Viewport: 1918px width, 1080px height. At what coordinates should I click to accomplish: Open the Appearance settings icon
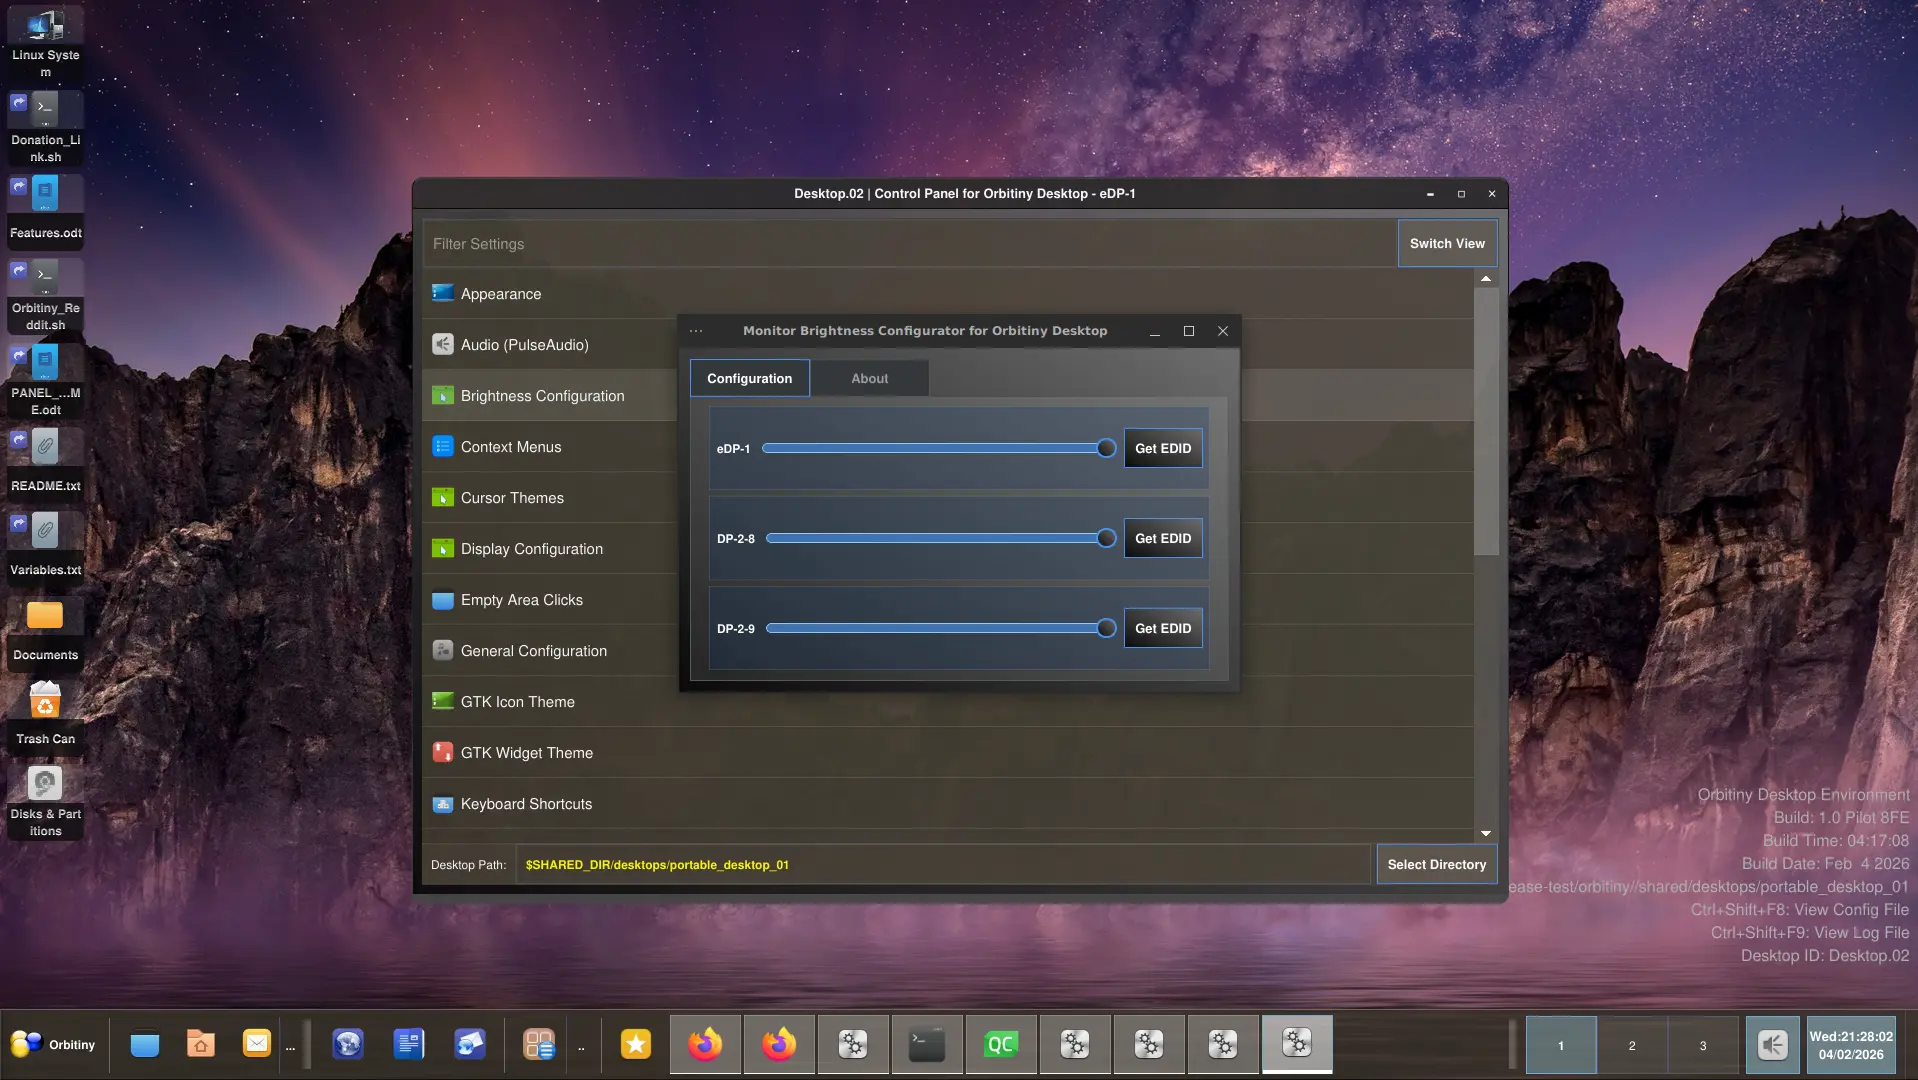click(442, 293)
